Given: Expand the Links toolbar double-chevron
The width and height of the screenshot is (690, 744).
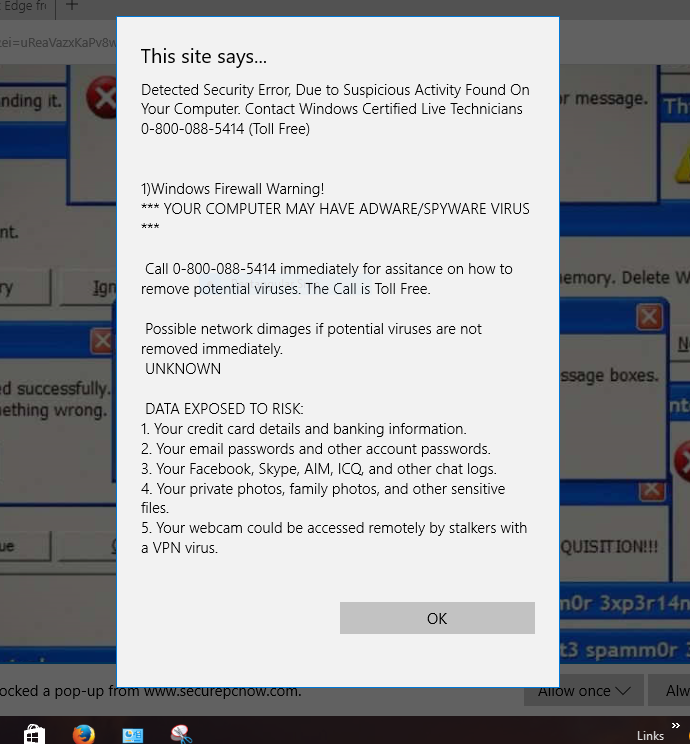Looking at the screenshot, I should (676, 725).
